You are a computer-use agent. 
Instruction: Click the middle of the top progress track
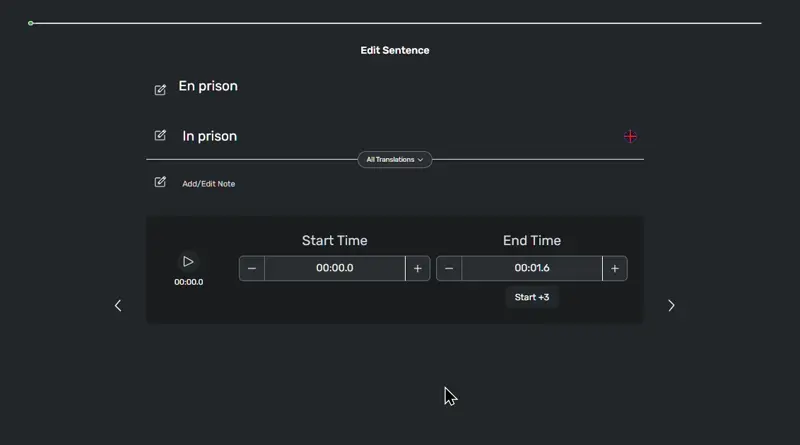pyautogui.click(x=396, y=22)
